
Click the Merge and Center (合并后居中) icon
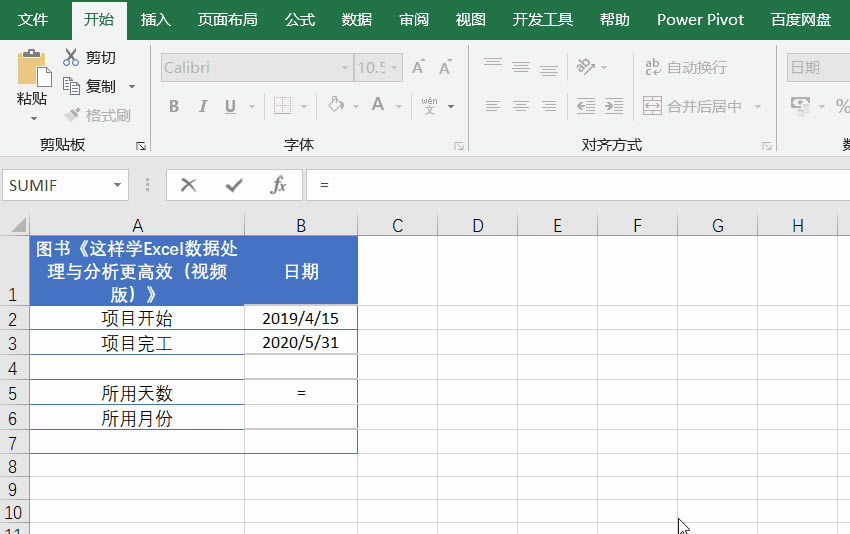(652, 106)
